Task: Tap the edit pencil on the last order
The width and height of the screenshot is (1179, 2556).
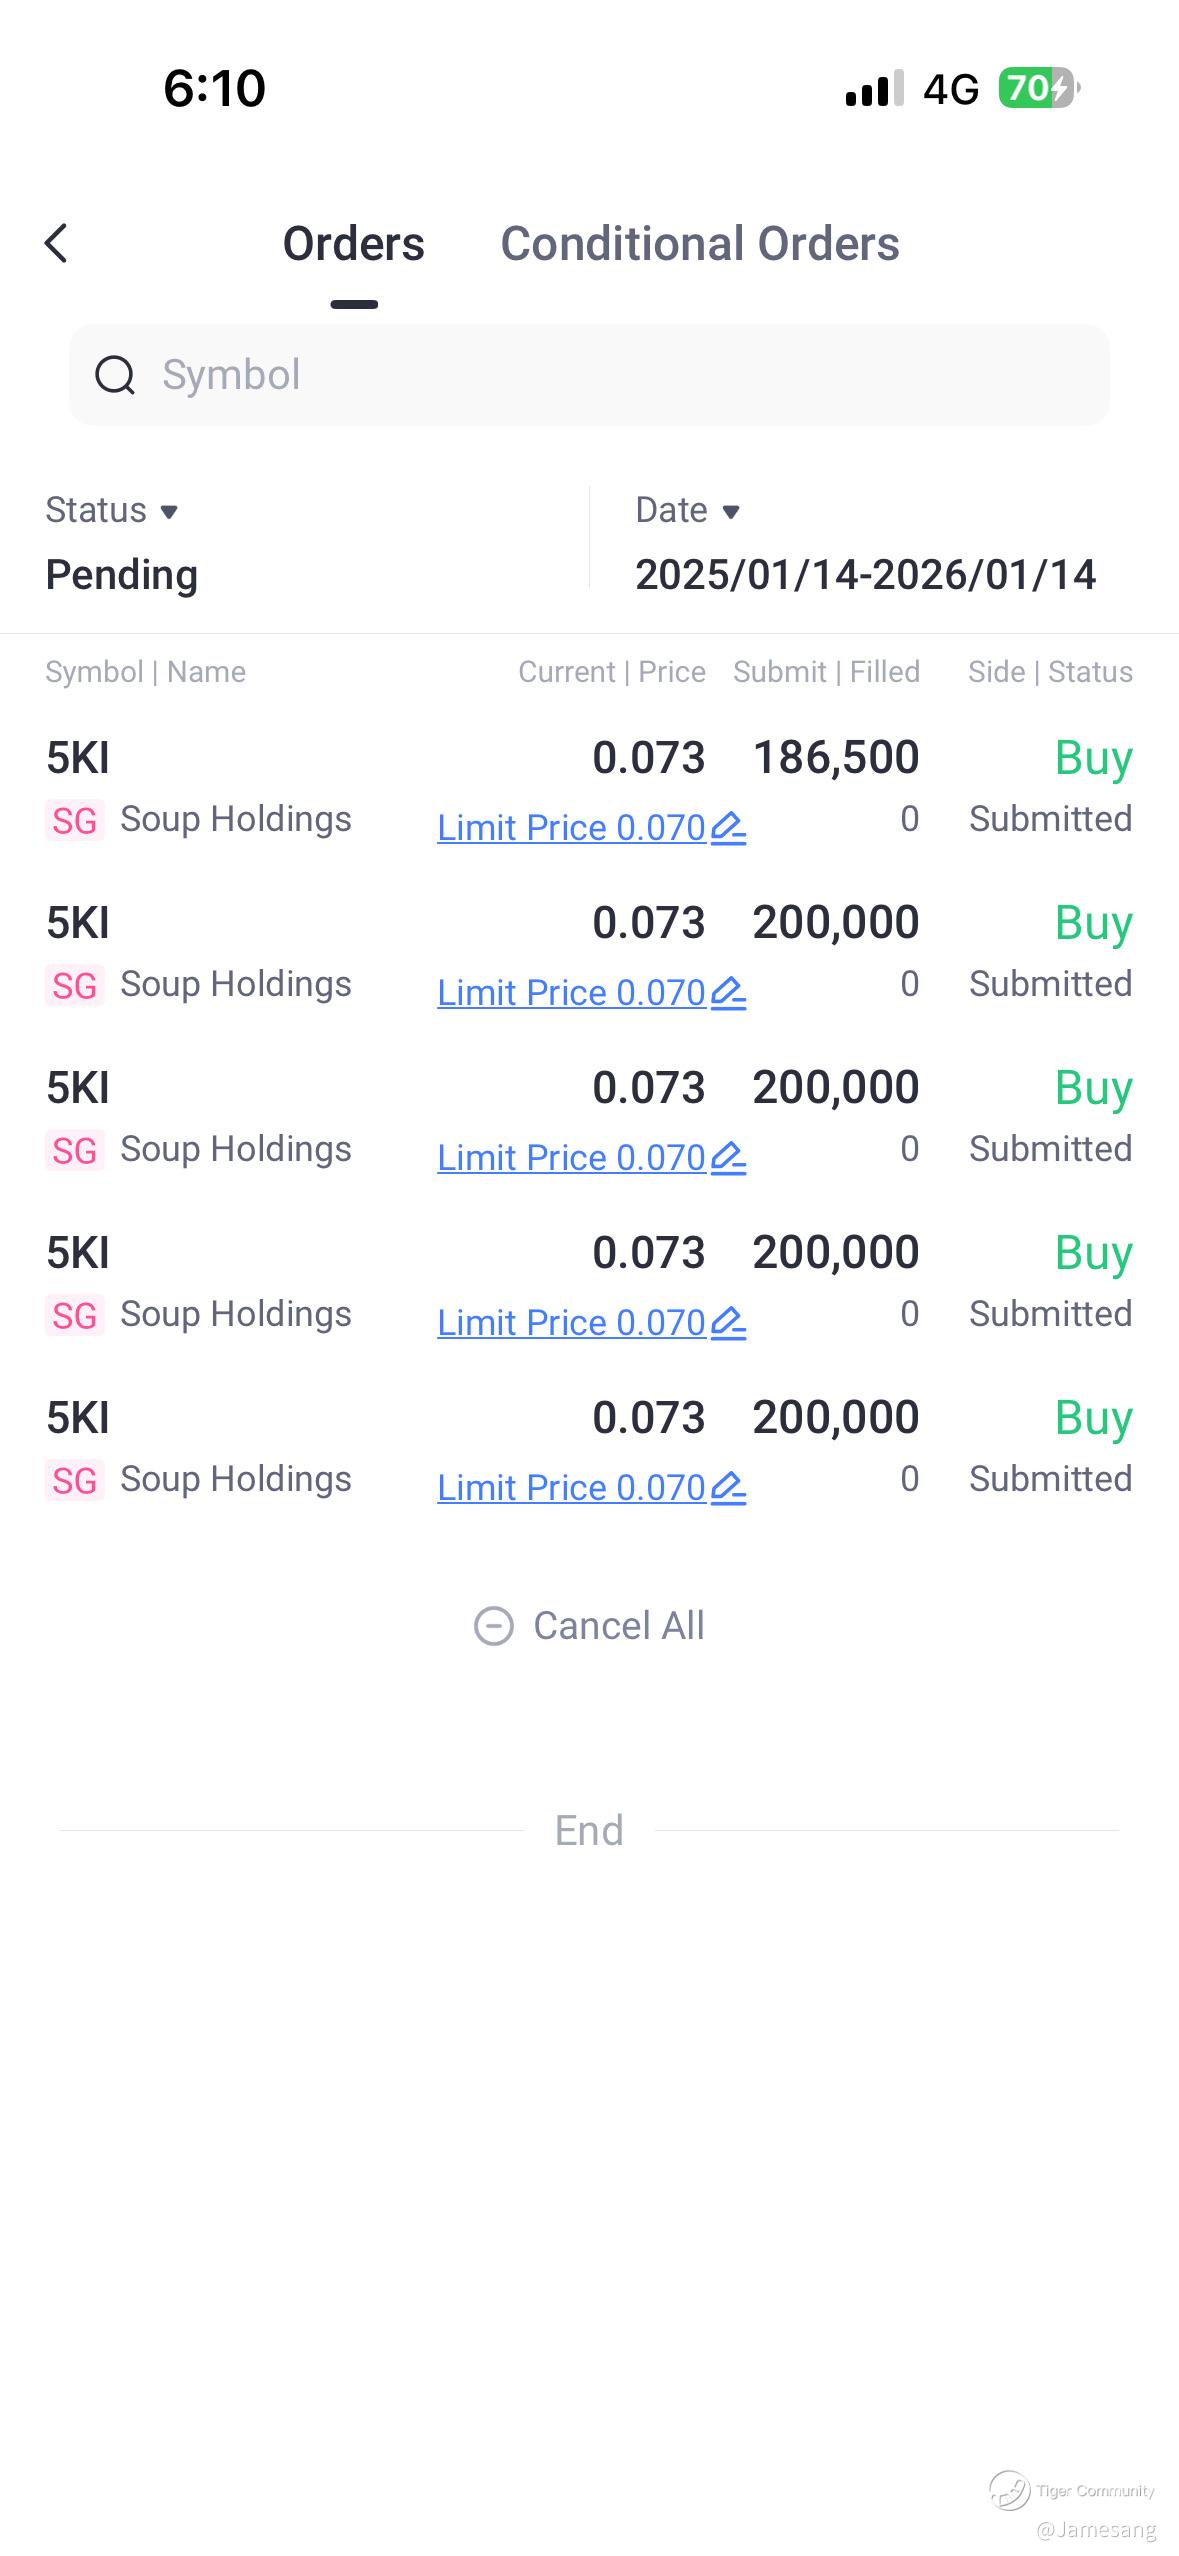Action: click(x=728, y=1488)
